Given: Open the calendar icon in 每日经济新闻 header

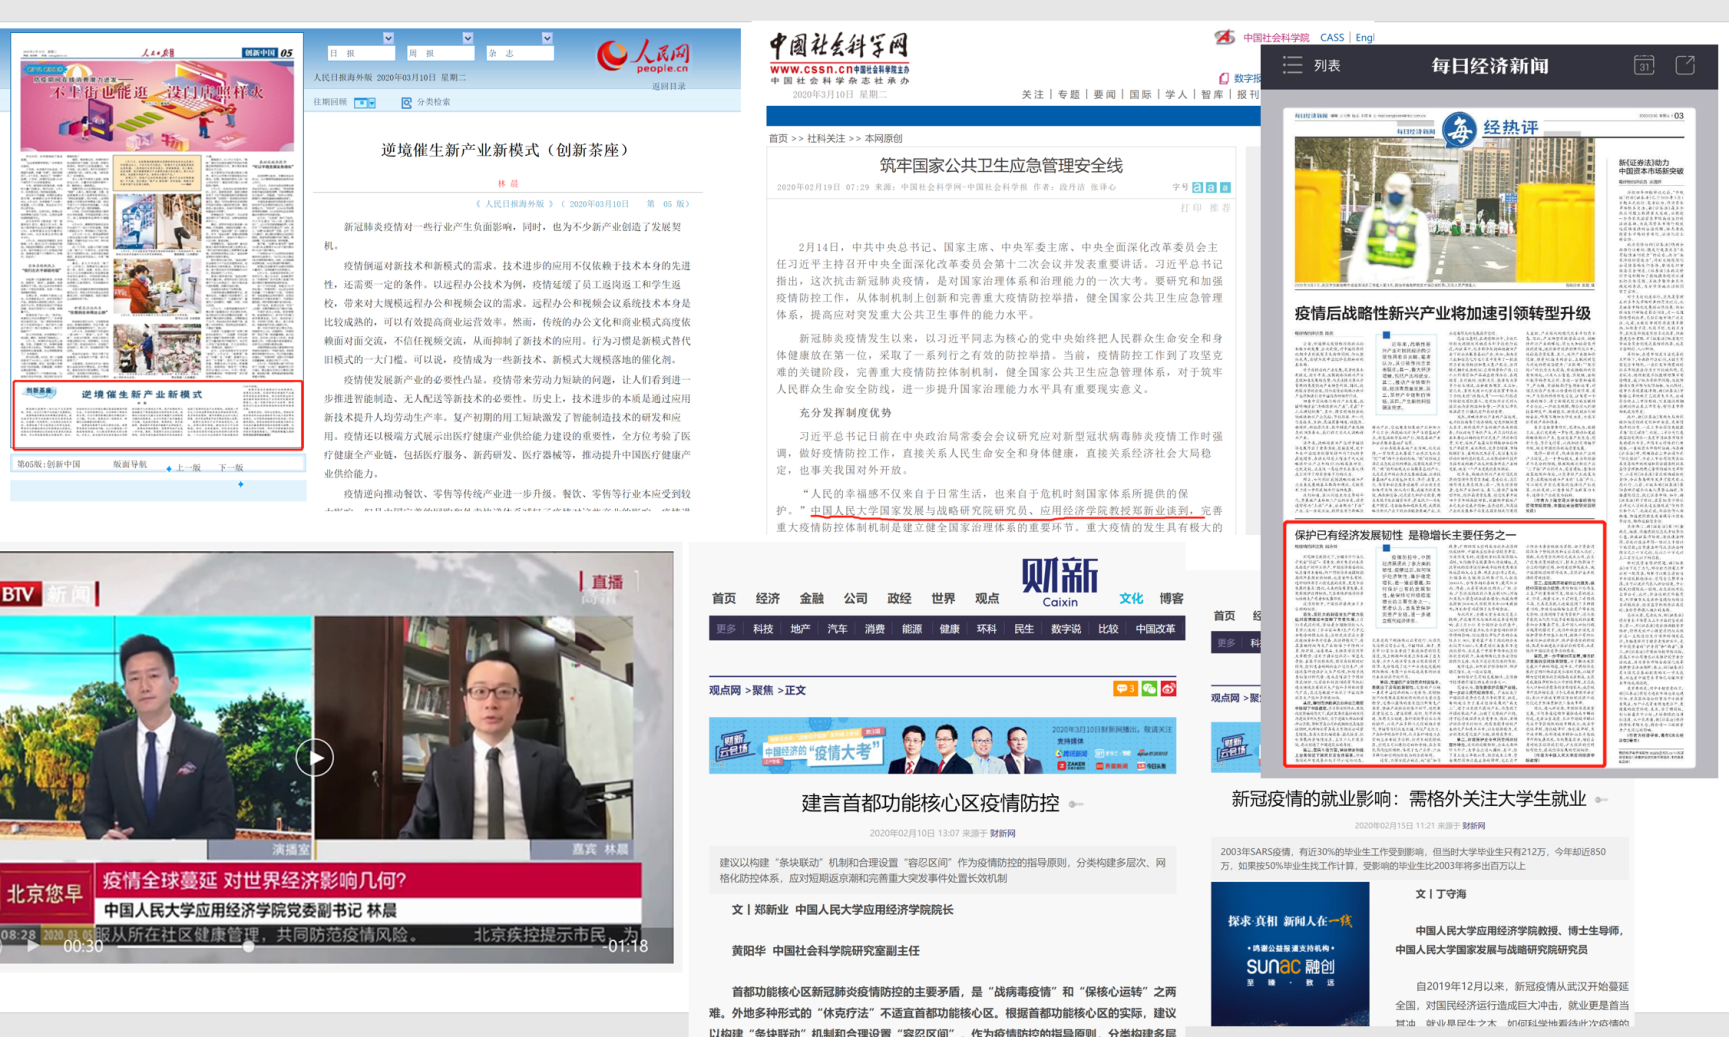Looking at the screenshot, I should [x=1644, y=66].
